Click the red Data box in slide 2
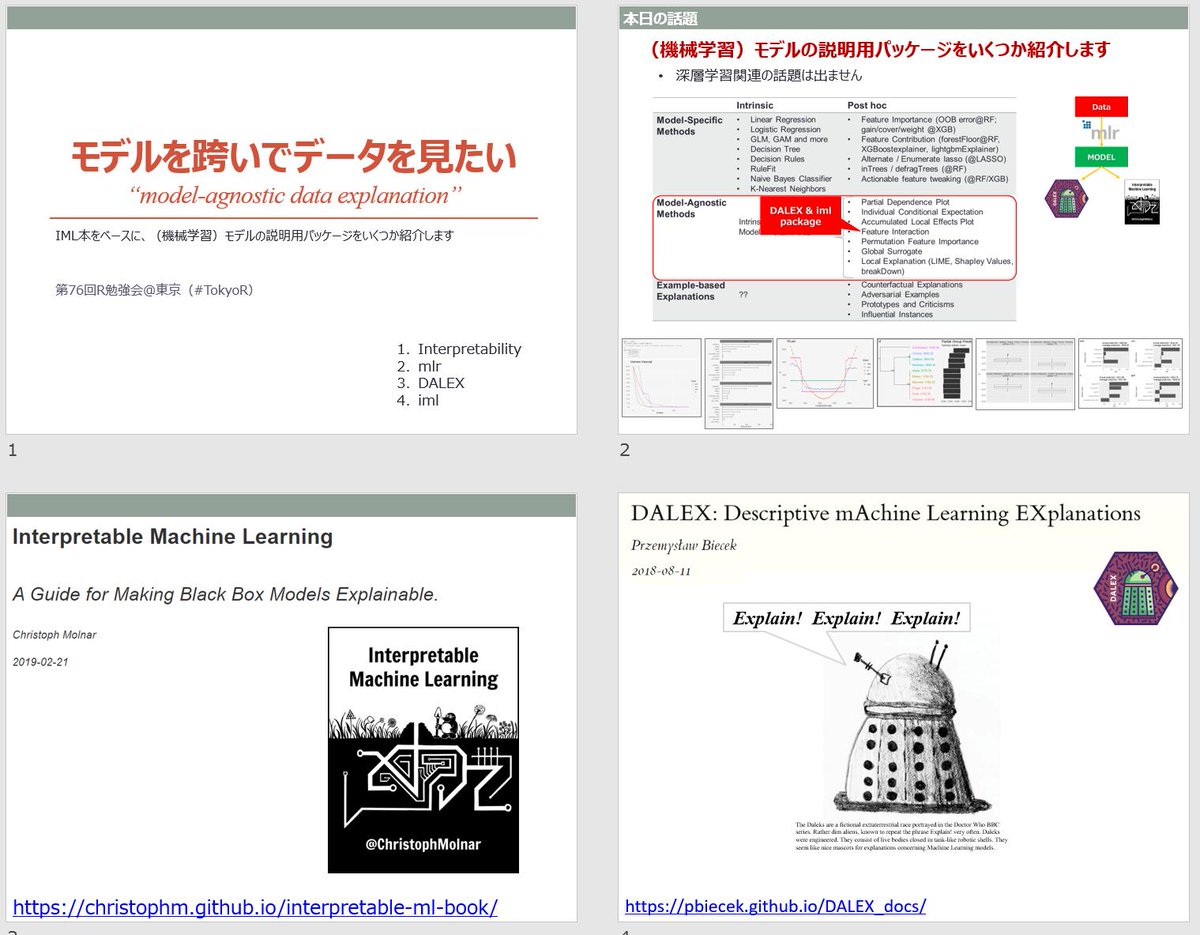Screen dimensions: 1200x935 click(x=1101, y=106)
